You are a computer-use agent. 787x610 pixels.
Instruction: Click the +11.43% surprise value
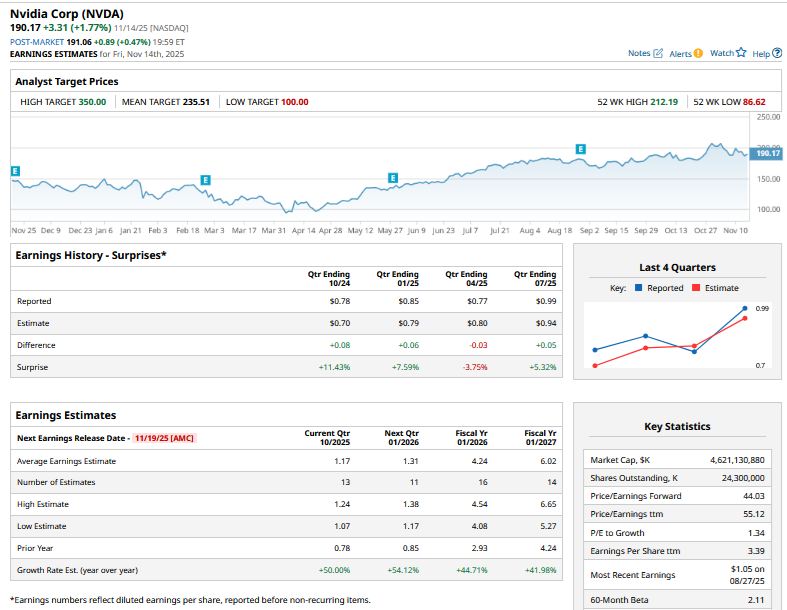[334, 367]
